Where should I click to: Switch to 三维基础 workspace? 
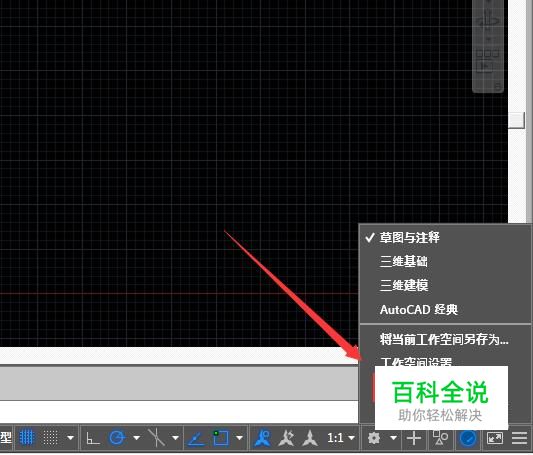coord(445,261)
